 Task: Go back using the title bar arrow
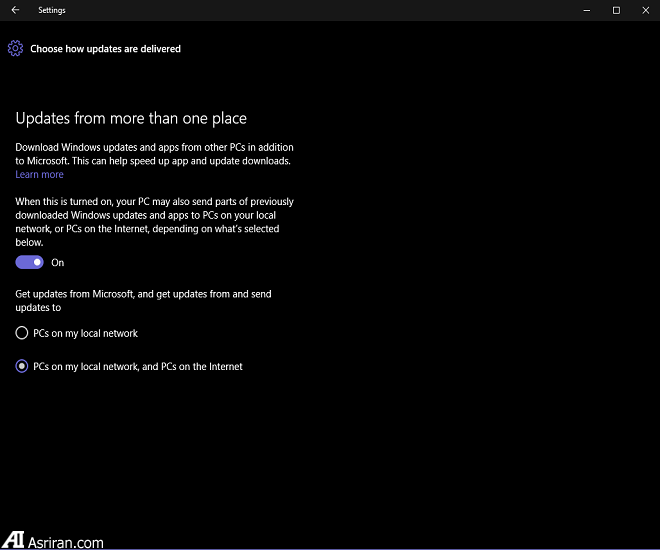[15, 10]
